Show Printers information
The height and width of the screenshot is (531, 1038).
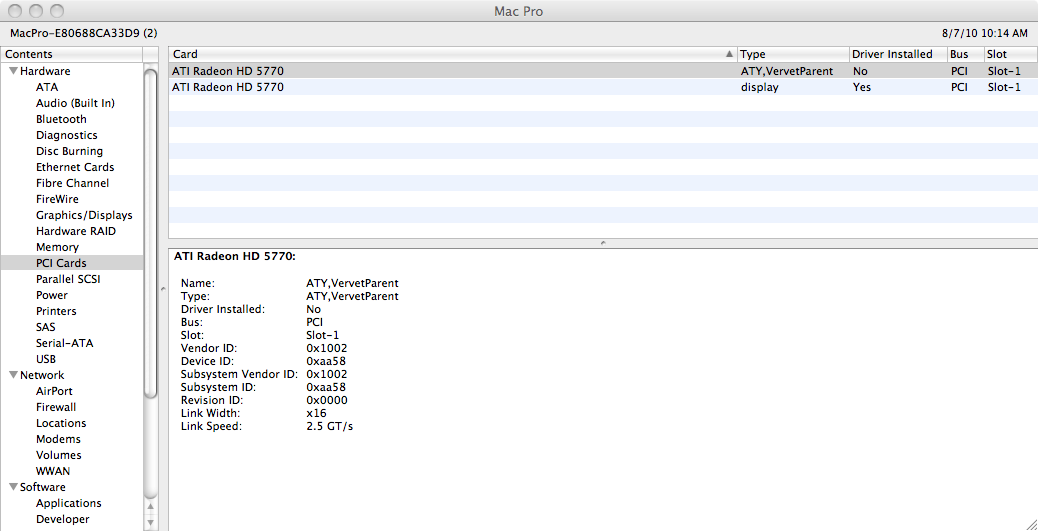[x=56, y=311]
